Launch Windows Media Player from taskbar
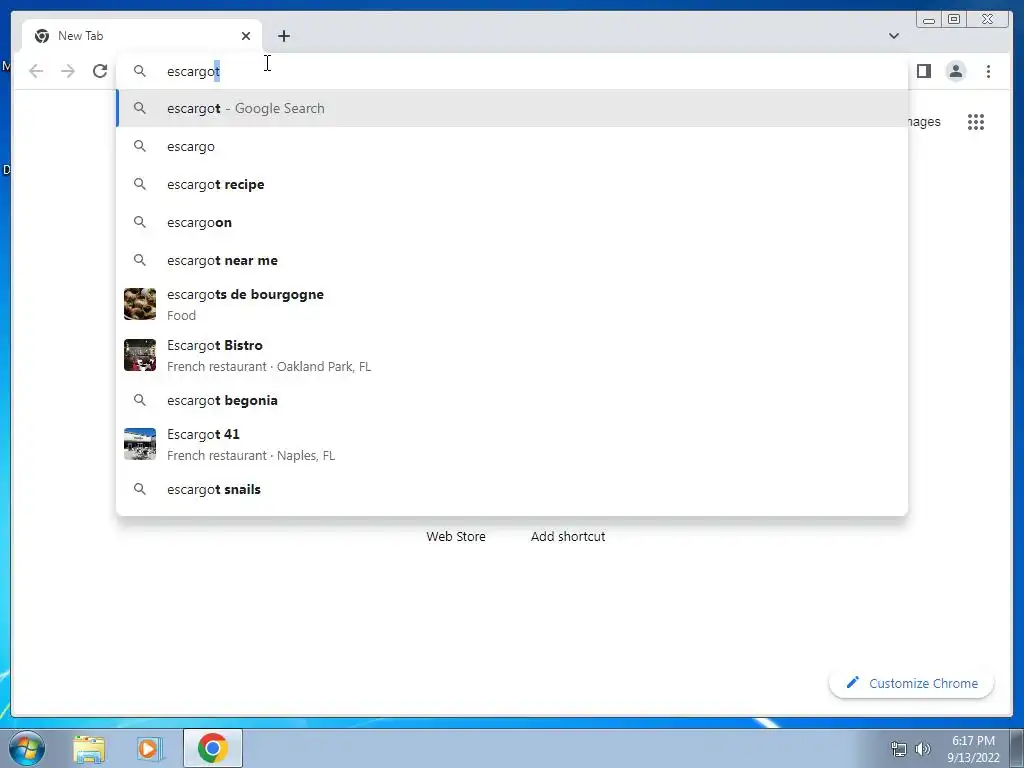1024x768 pixels. (x=150, y=748)
